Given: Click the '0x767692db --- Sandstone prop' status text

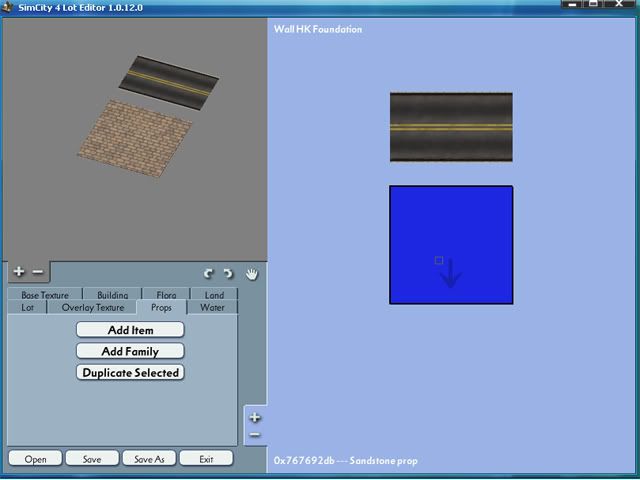Looking at the screenshot, I should coord(346,460).
